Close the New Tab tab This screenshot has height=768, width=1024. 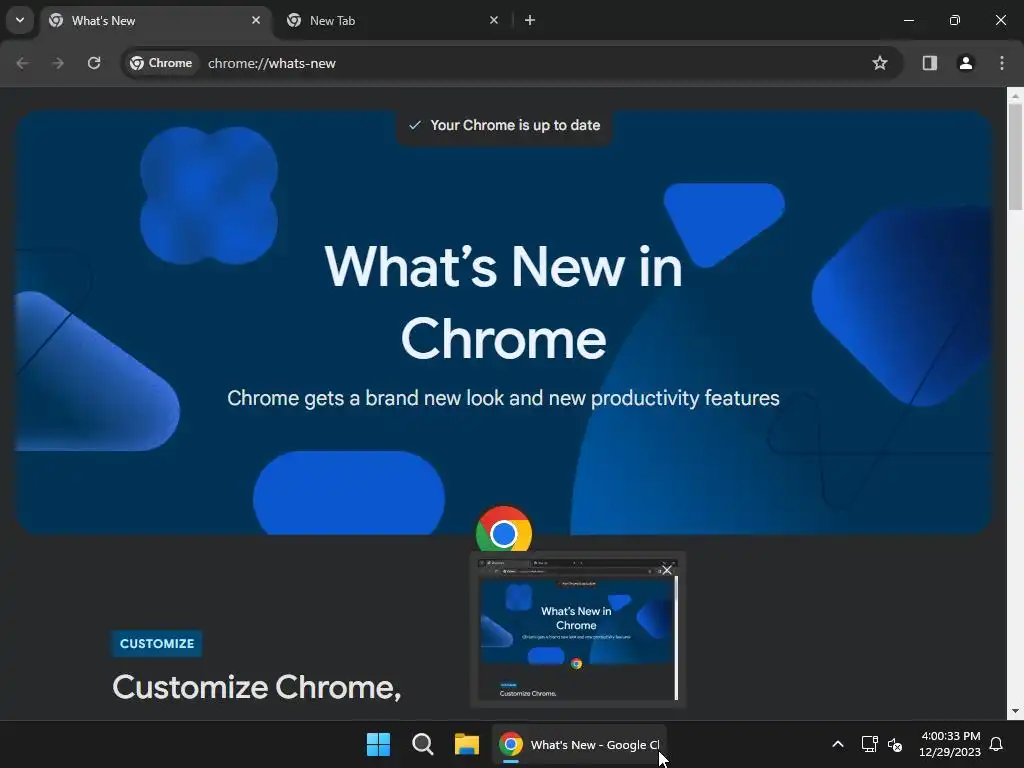(x=494, y=20)
